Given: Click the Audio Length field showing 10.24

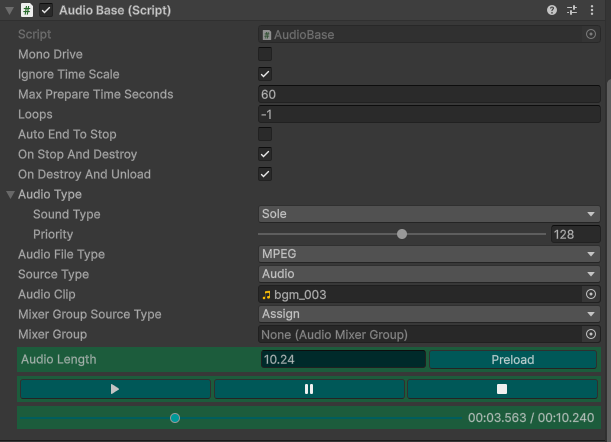Looking at the screenshot, I should [x=343, y=359].
